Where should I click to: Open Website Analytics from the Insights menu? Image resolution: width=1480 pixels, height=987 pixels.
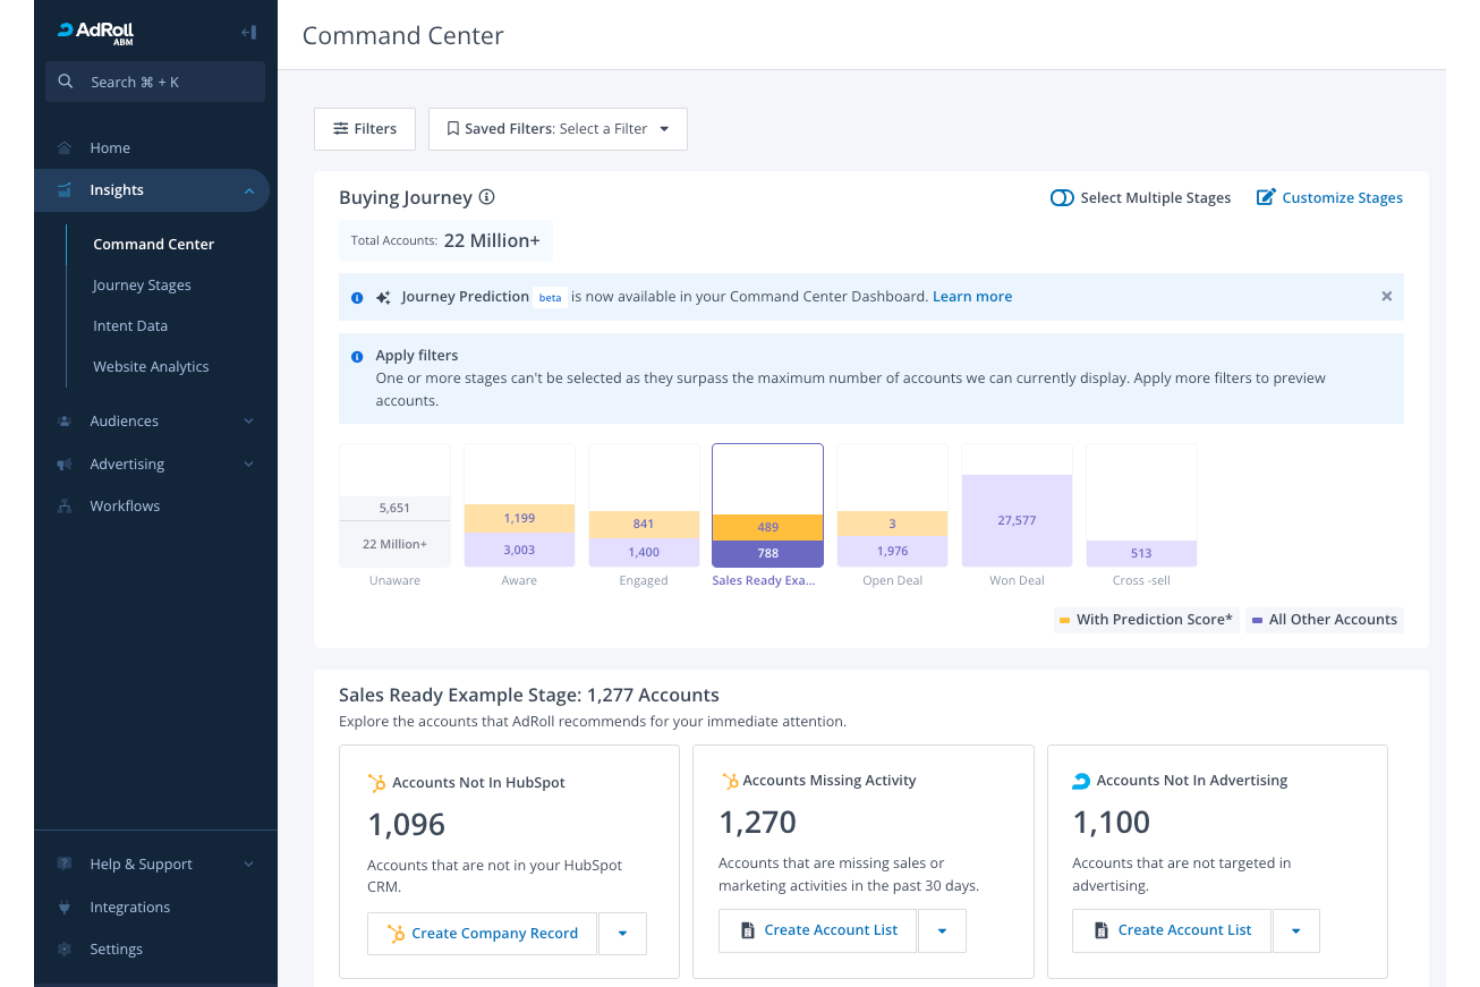pos(150,366)
